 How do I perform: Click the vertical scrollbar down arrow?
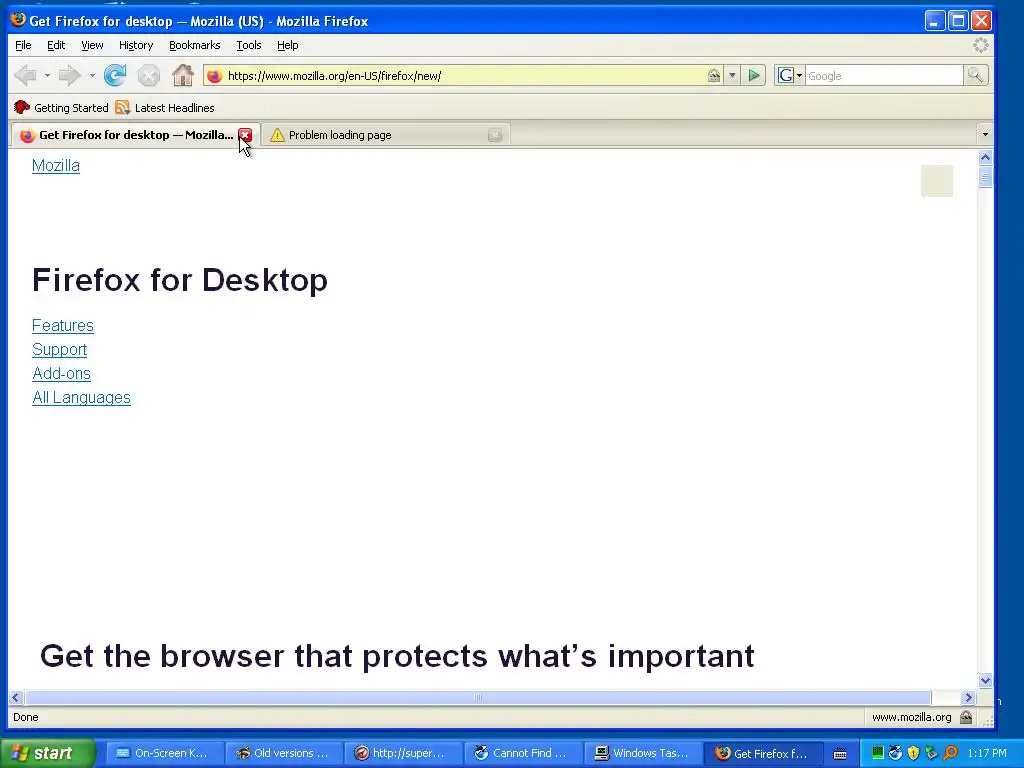click(x=985, y=680)
